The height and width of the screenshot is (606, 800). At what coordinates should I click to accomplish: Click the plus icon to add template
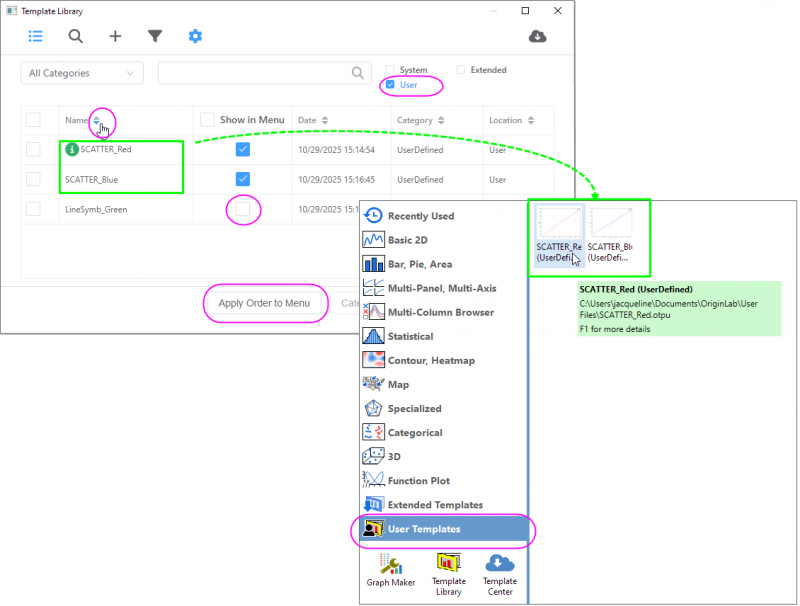(115, 36)
